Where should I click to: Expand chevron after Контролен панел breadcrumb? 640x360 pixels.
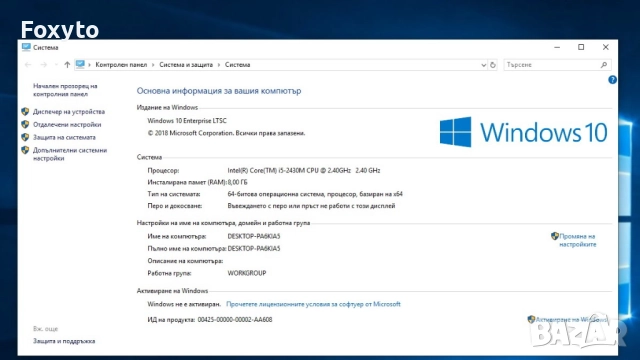(153, 65)
